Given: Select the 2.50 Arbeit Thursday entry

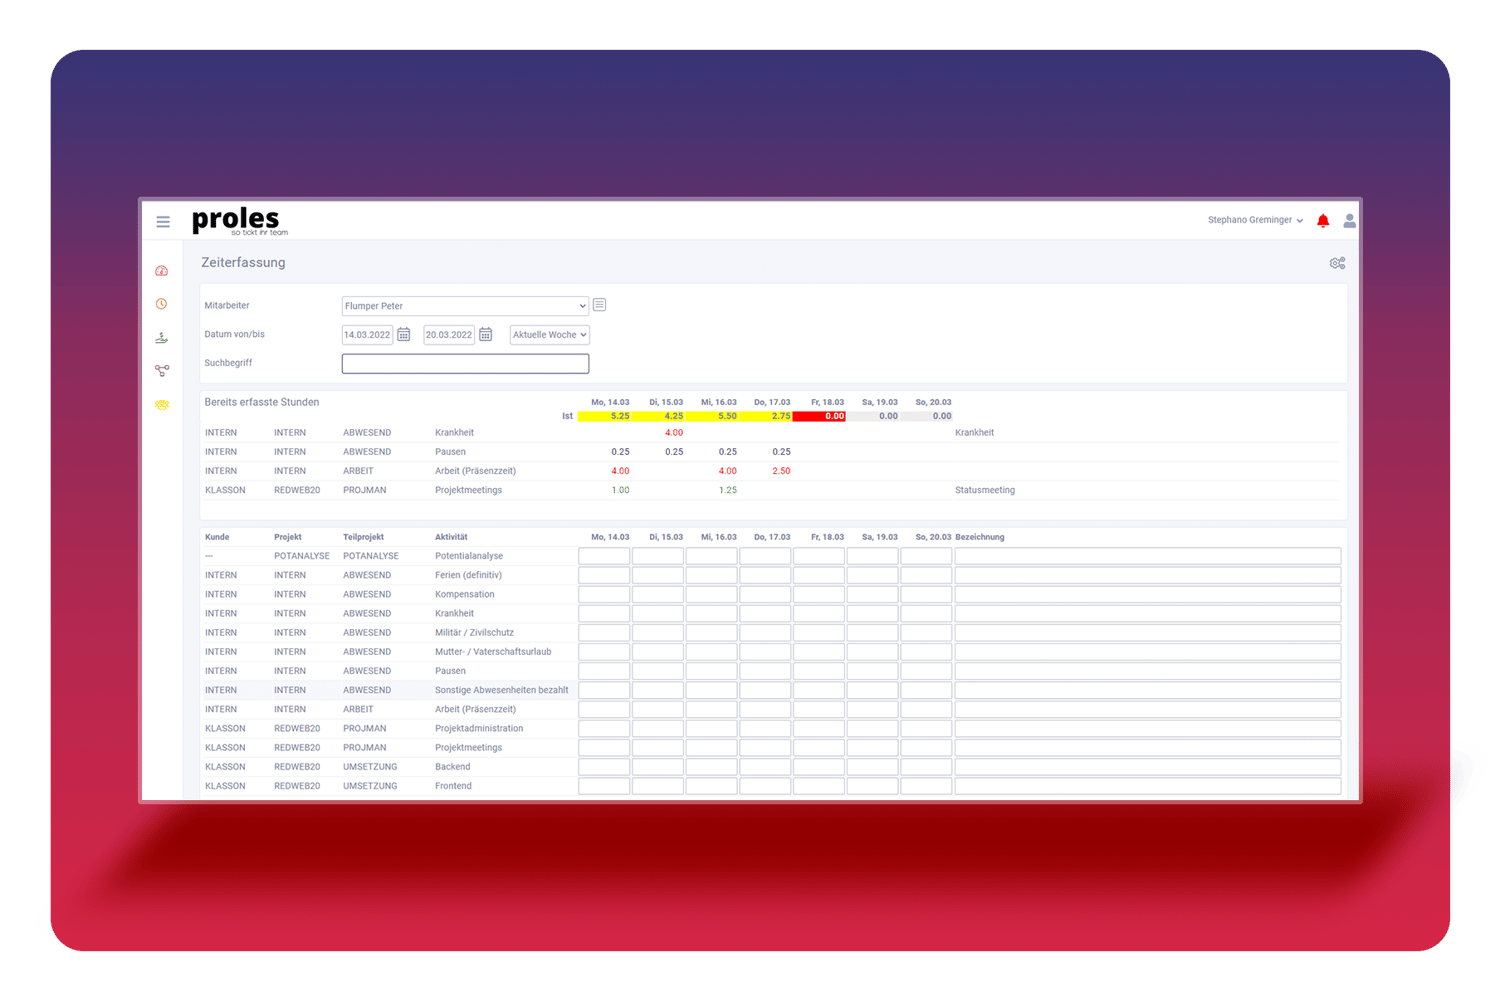Looking at the screenshot, I should (x=781, y=471).
